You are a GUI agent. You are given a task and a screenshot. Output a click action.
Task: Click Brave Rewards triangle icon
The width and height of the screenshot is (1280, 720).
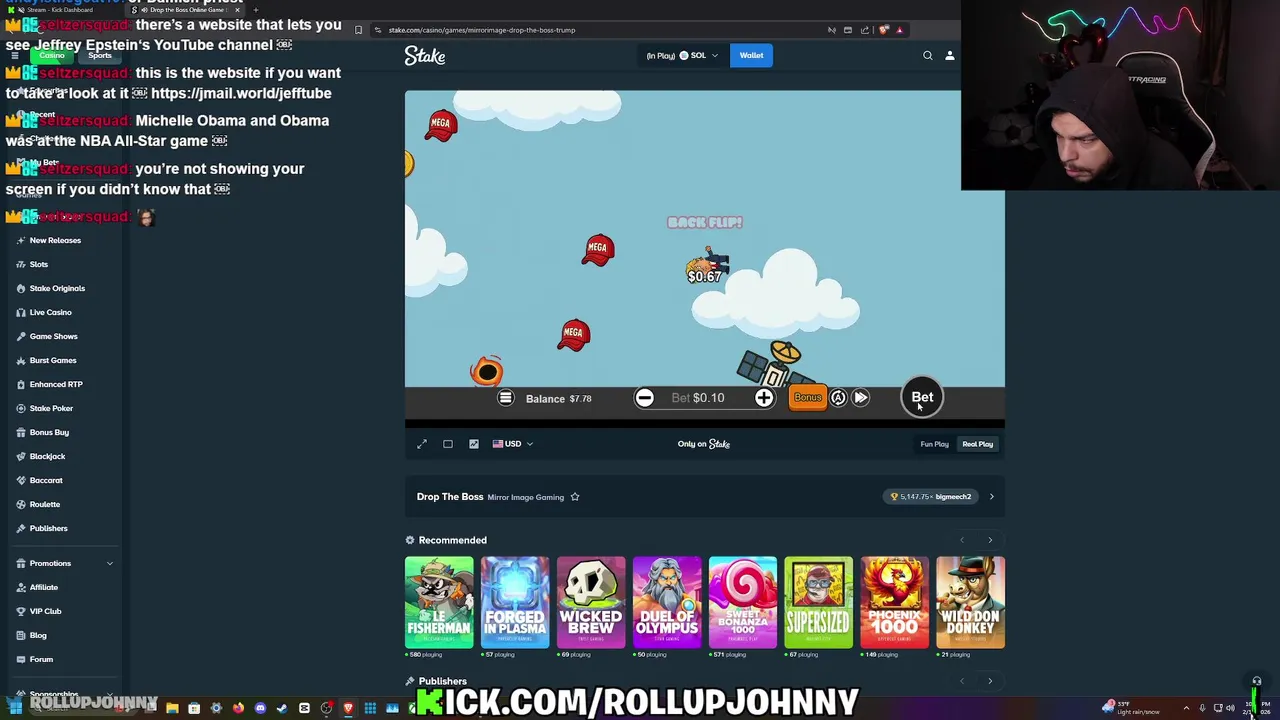tap(899, 30)
